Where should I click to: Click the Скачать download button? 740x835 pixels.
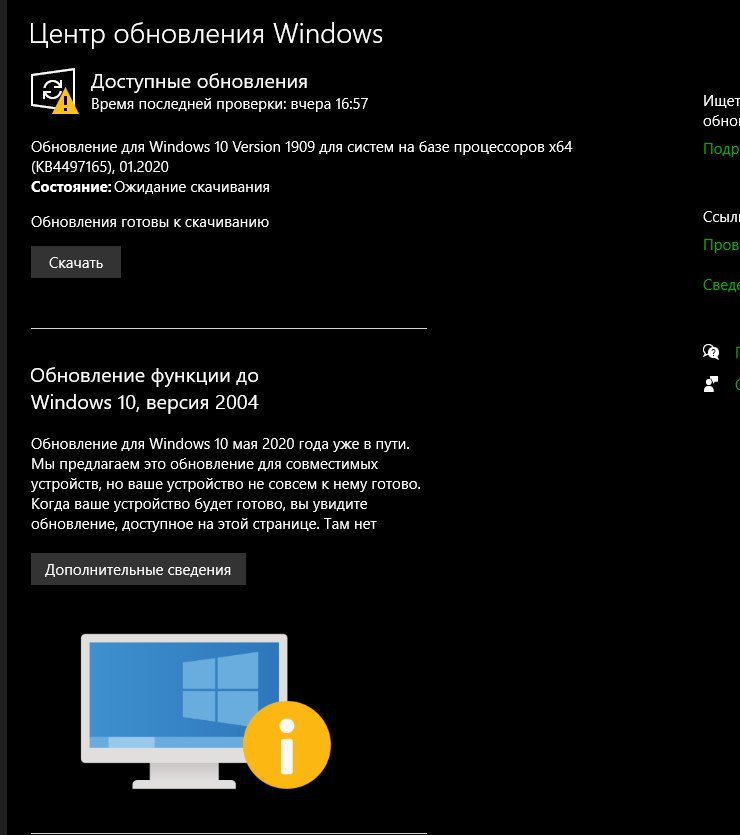76,262
